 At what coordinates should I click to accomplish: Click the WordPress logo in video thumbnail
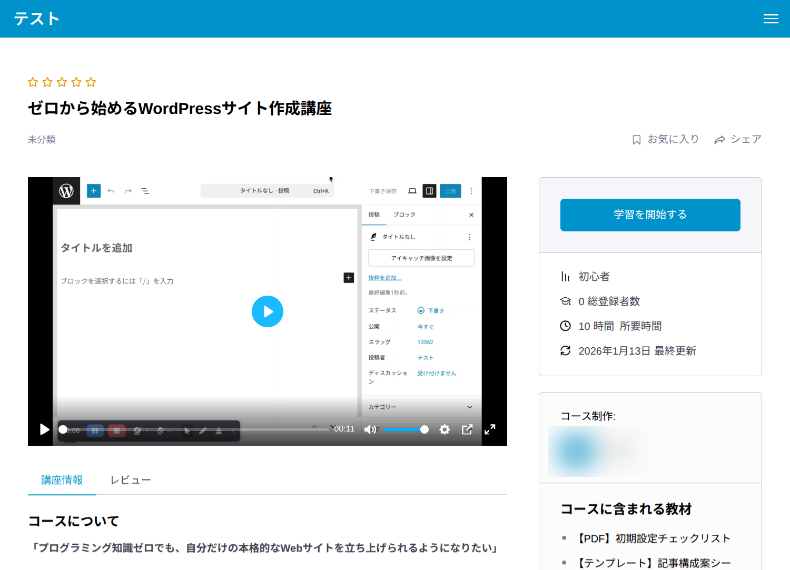click(x=67, y=191)
